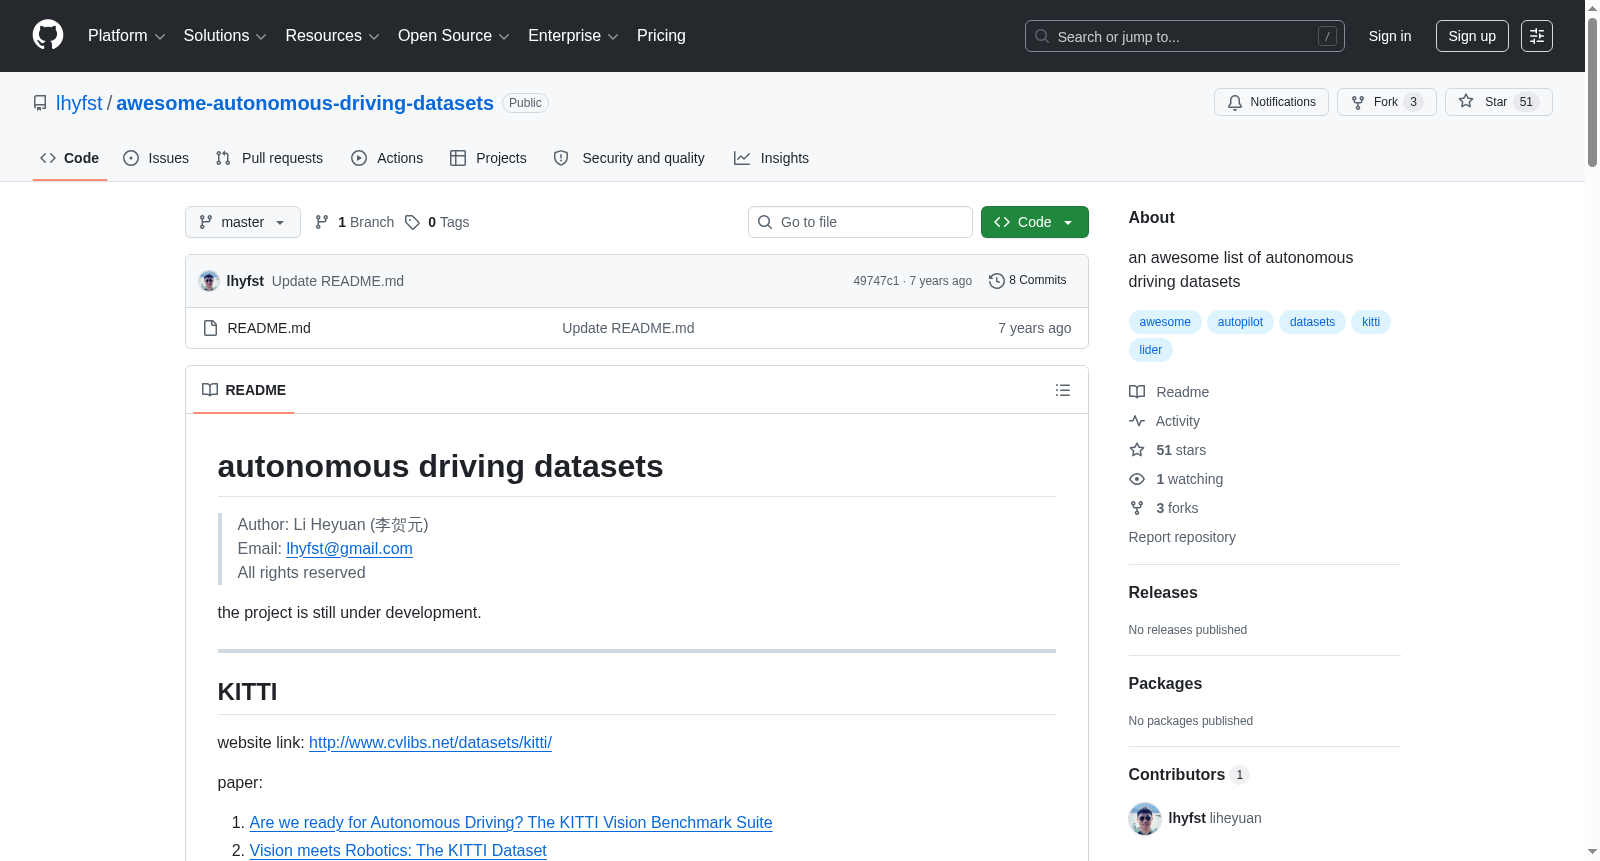Click the tag icon next to 0 Tags
This screenshot has height=861, width=1600.
click(412, 222)
